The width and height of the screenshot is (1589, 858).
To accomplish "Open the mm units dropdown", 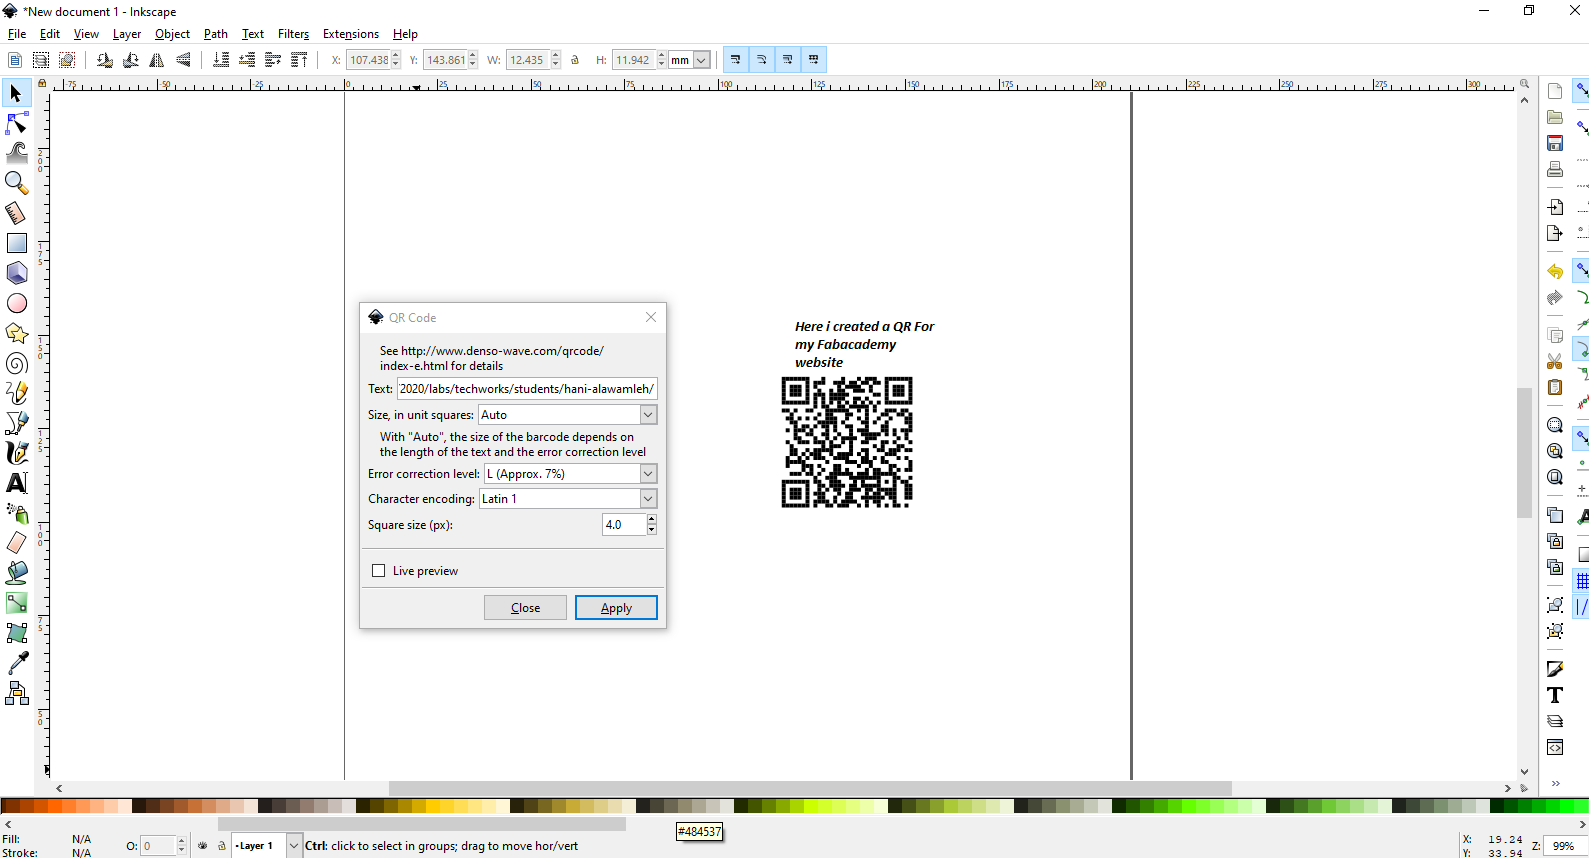I will (702, 60).
